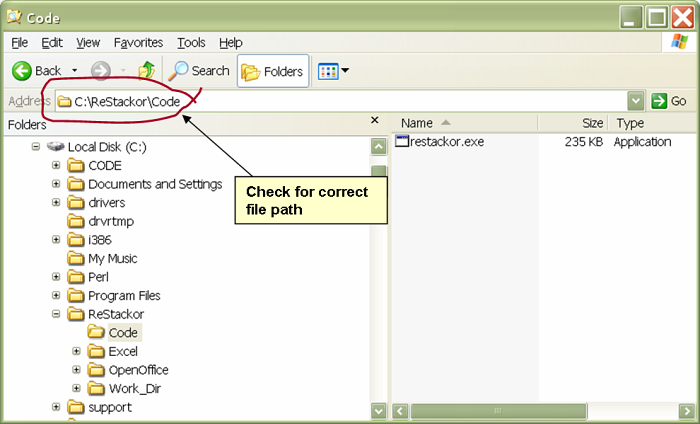Collapse the ReStackor folder node
This screenshot has width=700, height=424.
point(56,314)
